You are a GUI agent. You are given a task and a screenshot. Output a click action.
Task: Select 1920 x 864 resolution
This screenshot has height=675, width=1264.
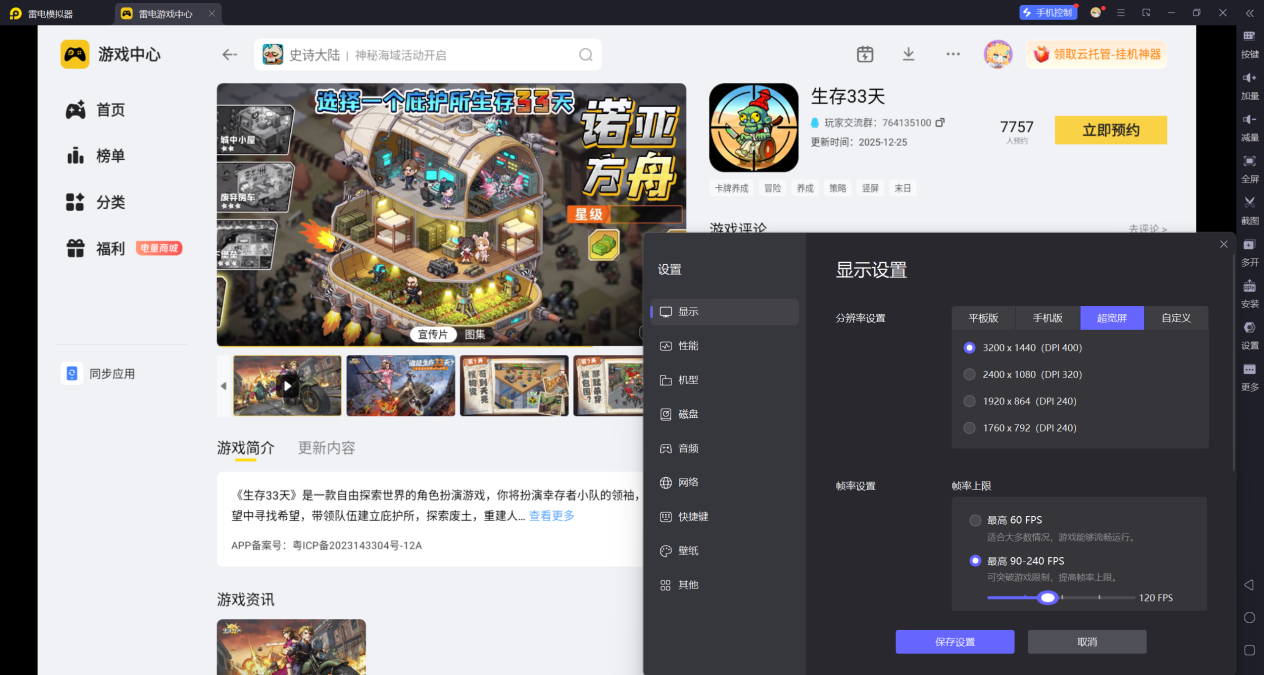(969, 401)
